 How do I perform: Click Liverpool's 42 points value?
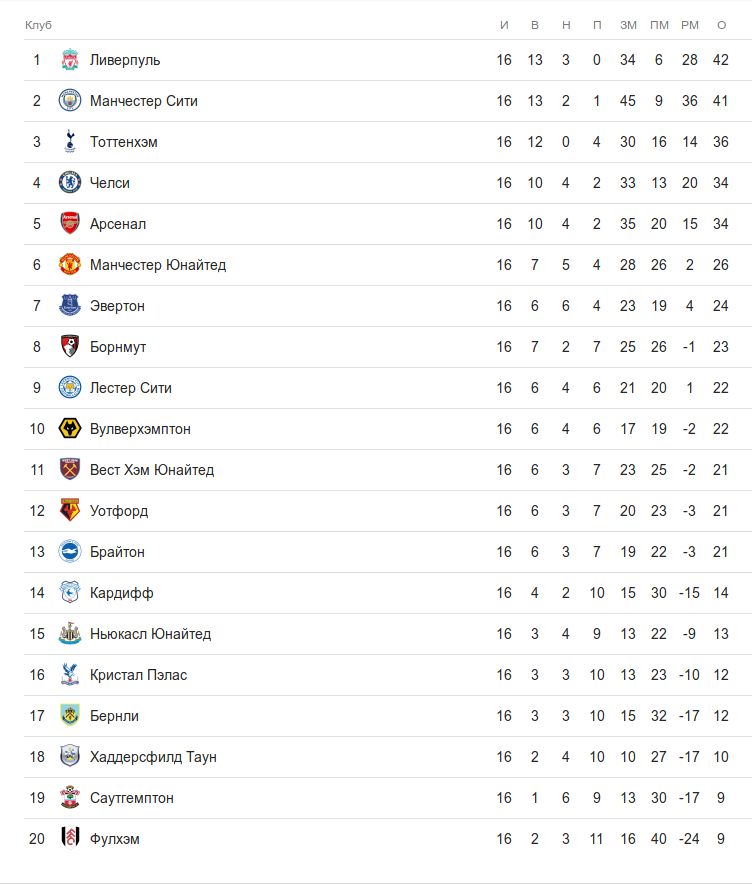click(x=721, y=60)
